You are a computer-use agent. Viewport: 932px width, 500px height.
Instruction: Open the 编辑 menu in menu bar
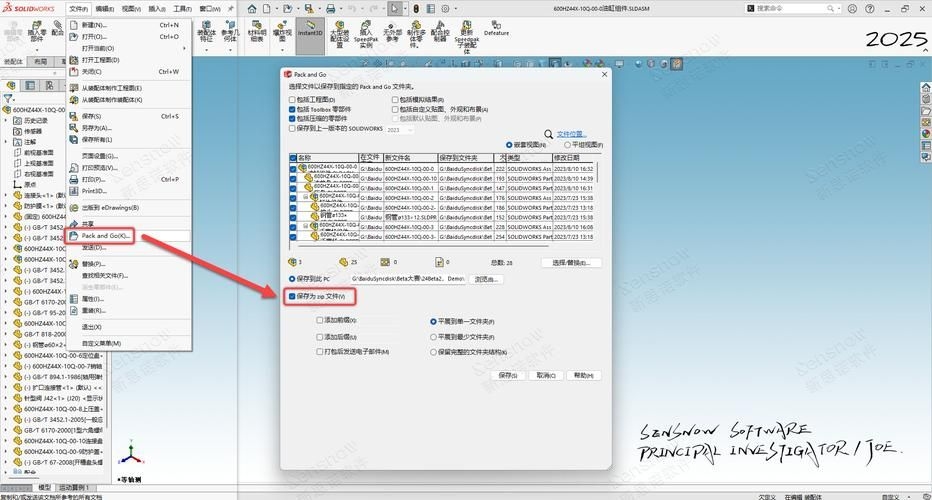coord(104,8)
